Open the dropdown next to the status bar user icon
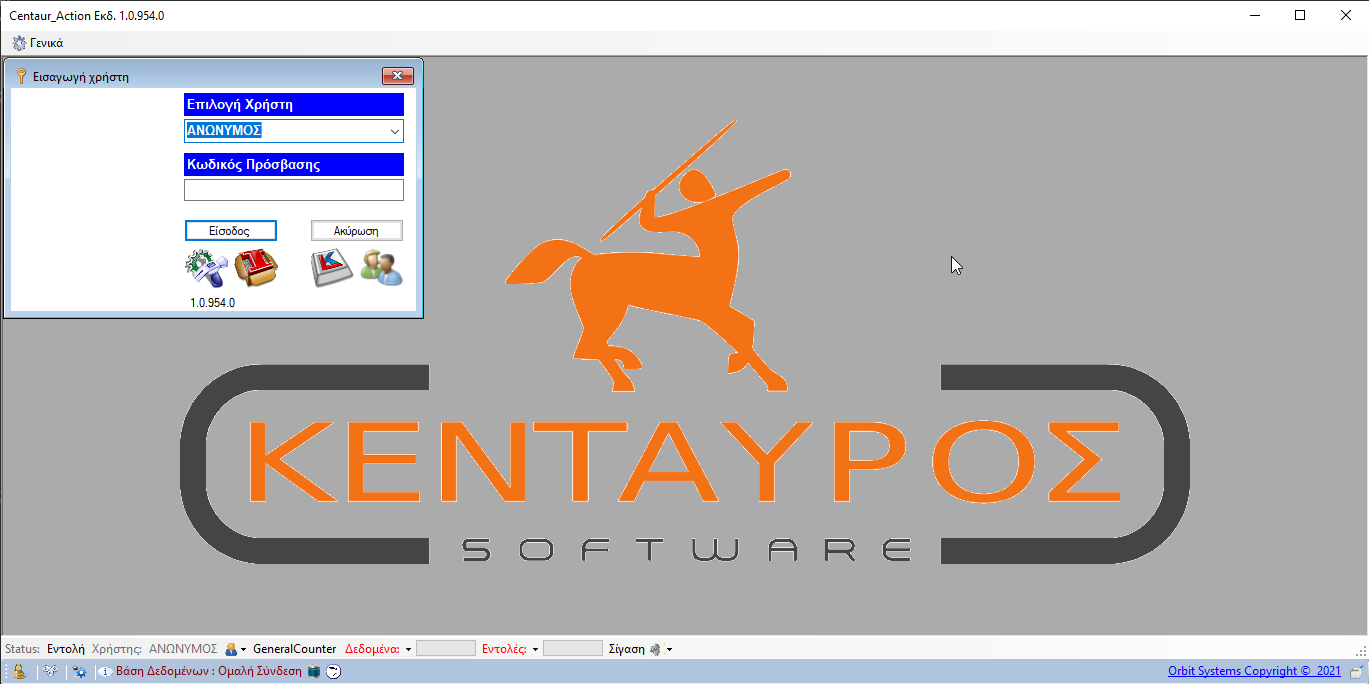 [242, 648]
